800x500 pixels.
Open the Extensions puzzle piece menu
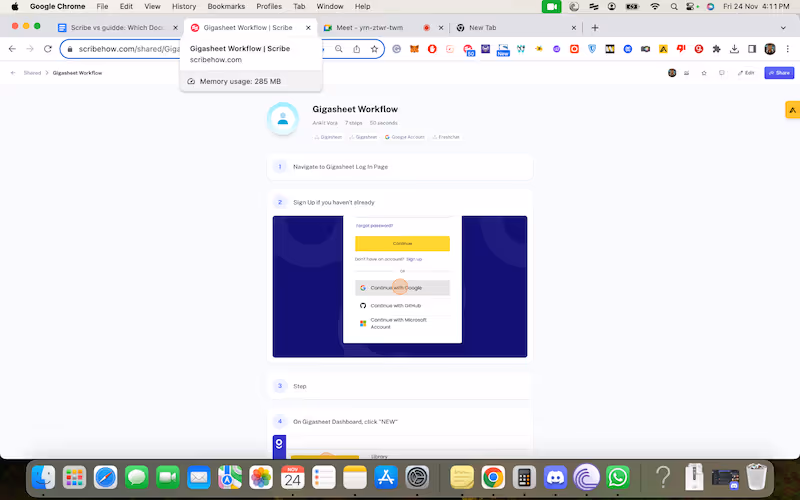click(716, 49)
